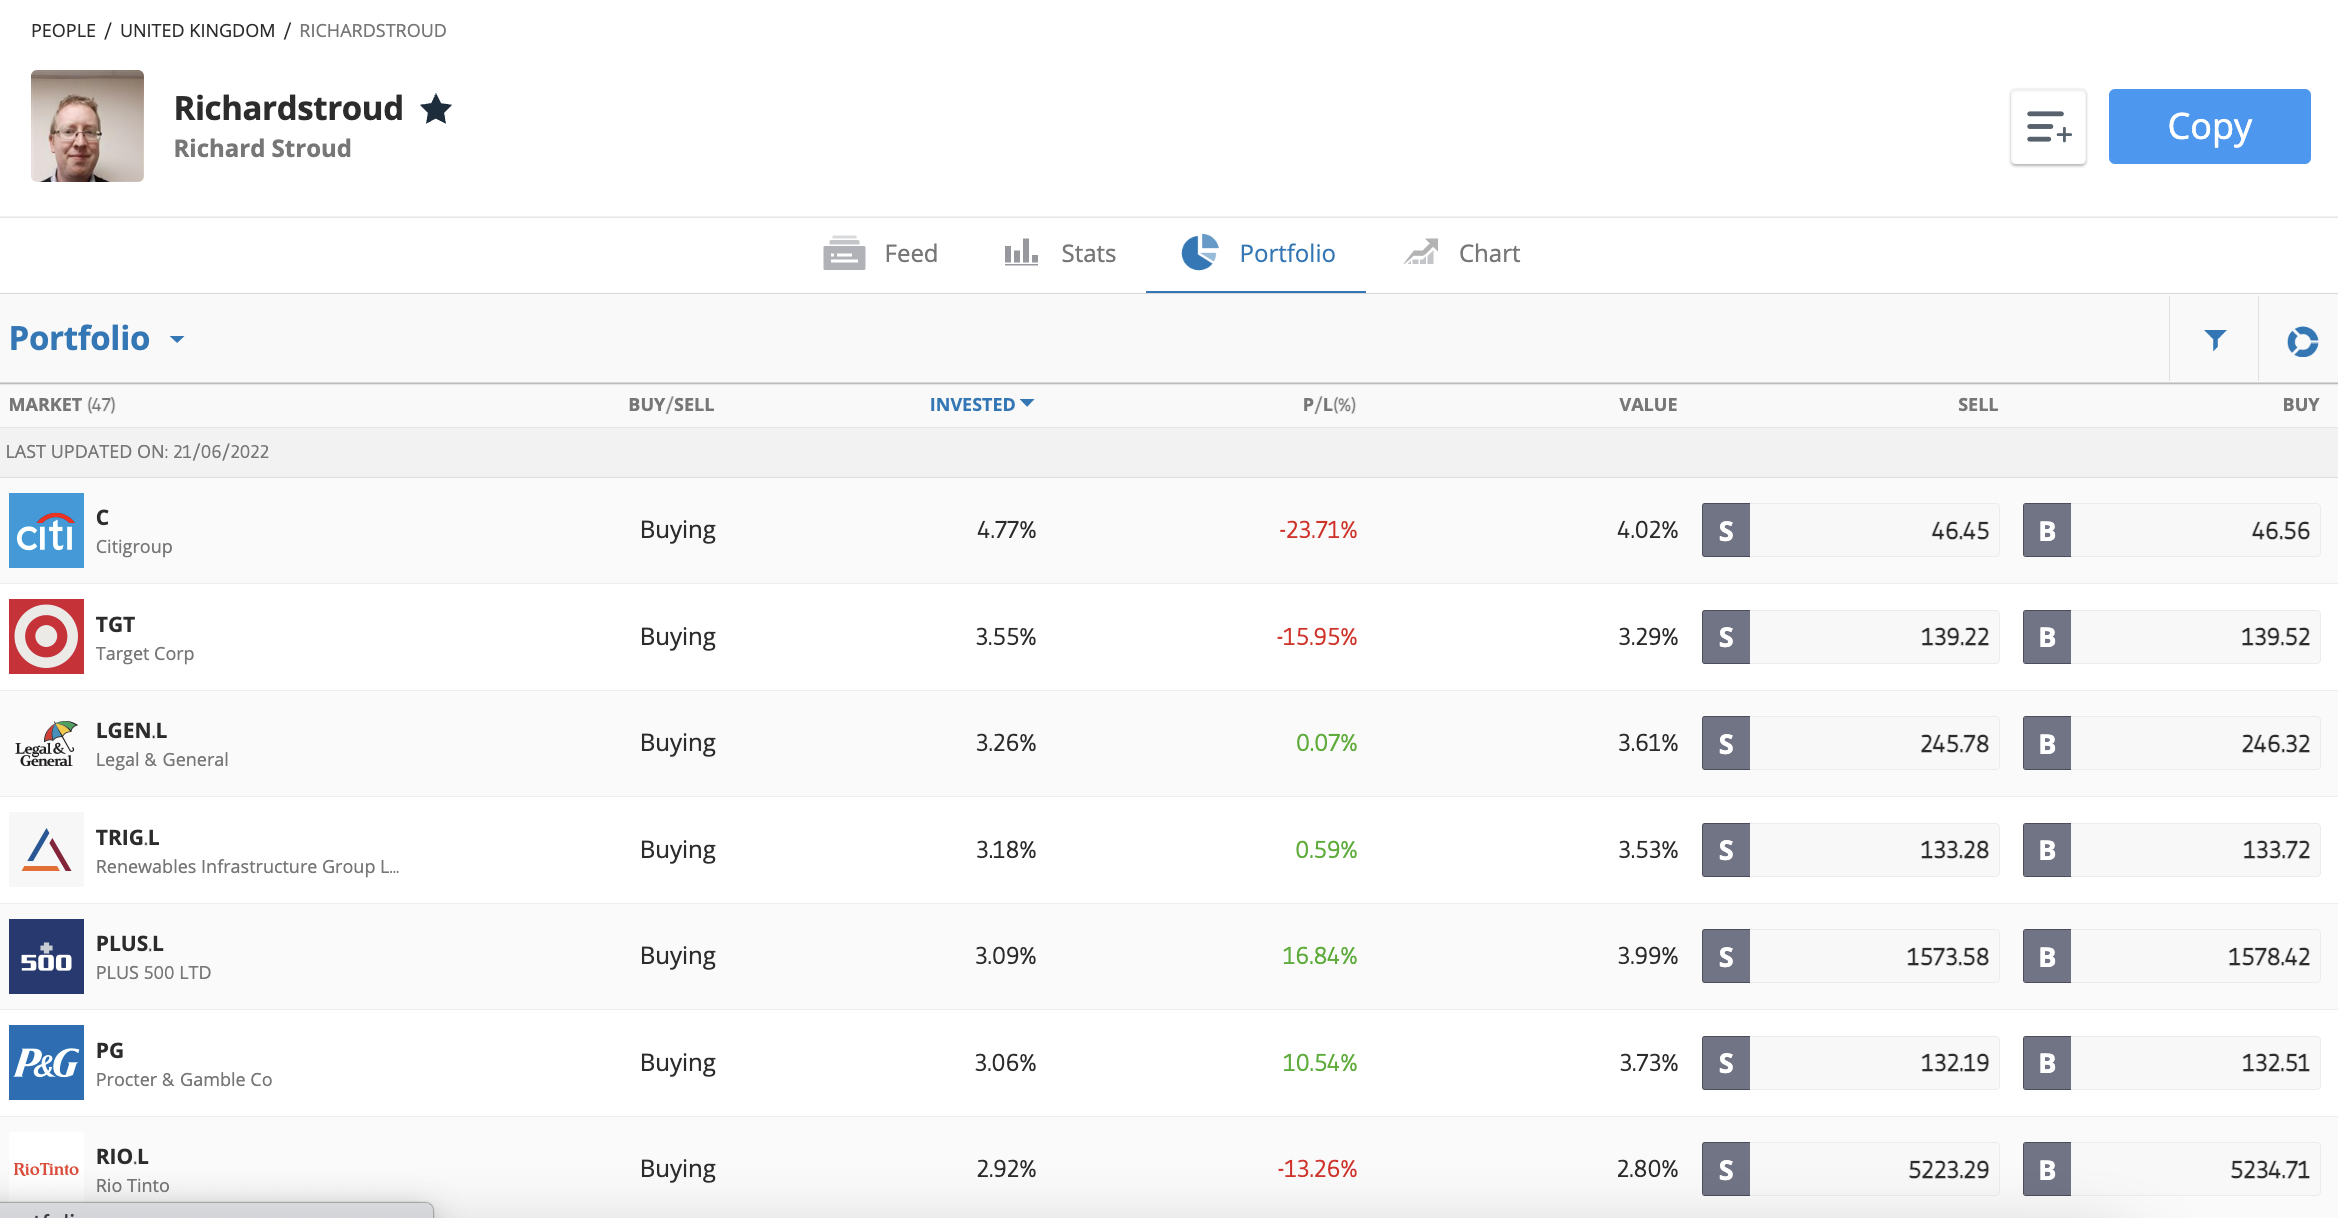
Task: Sort by BUY/SELL column header
Action: click(x=671, y=405)
